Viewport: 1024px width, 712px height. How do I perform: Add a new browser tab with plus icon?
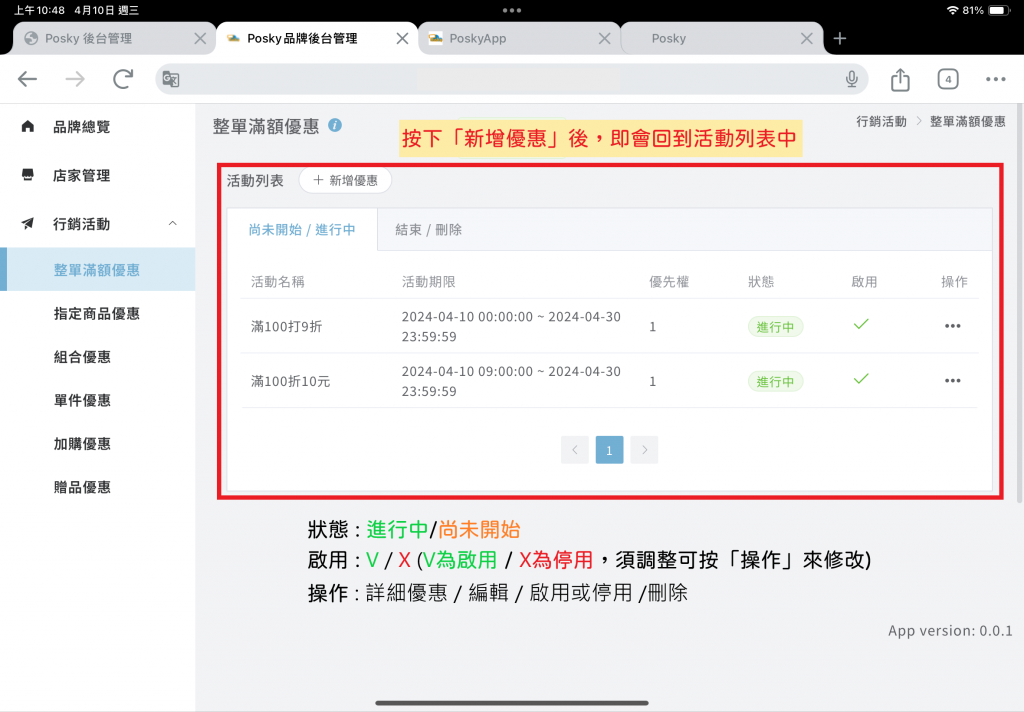[840, 39]
